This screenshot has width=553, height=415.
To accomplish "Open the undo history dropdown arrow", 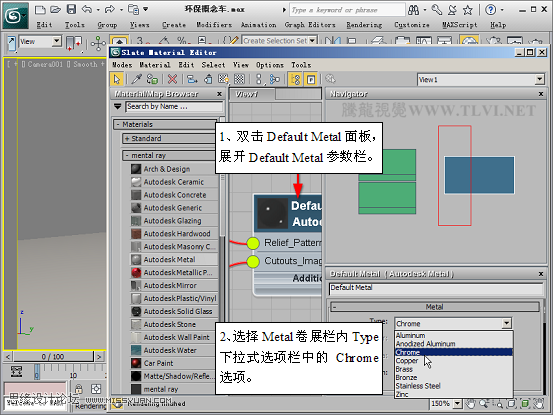I will [x=98, y=10].
